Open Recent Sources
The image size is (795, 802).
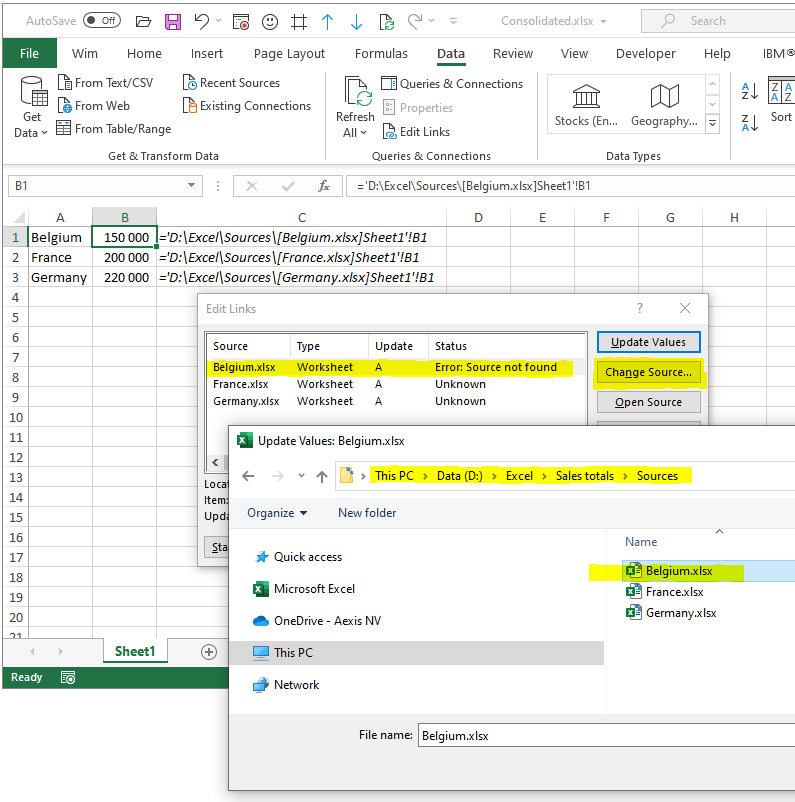[x=232, y=82]
